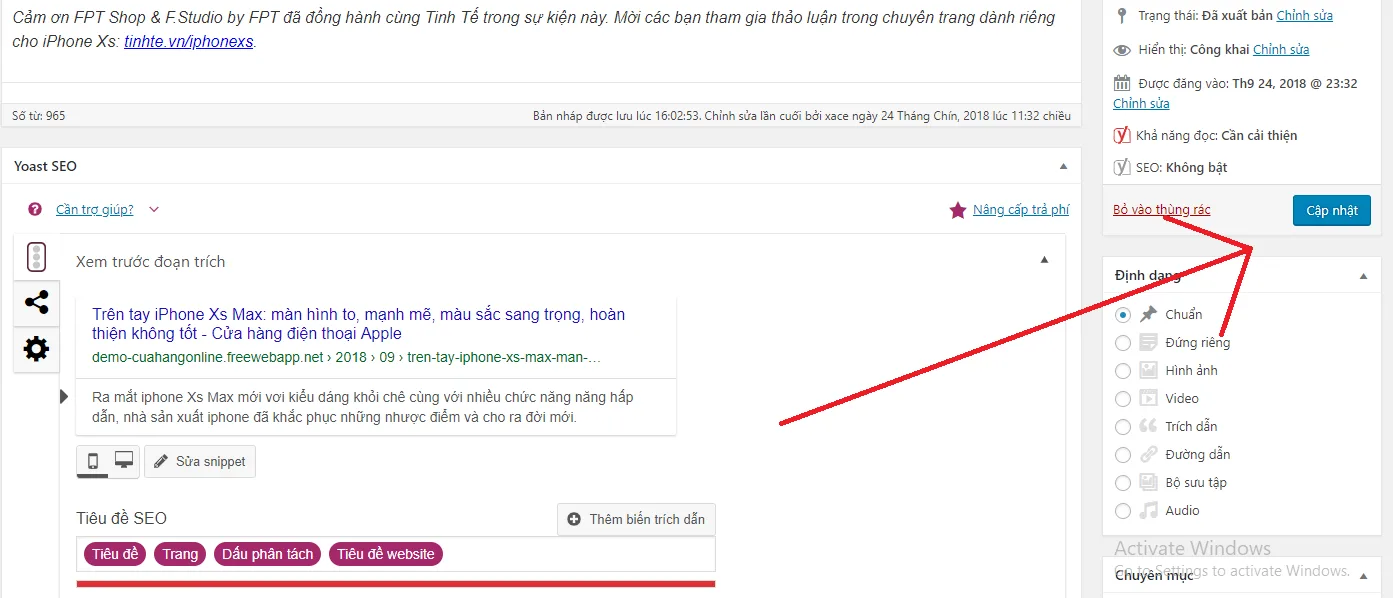This screenshot has height=598, width=1393.
Task: Click inside the Tiêu đề SEO input field
Action: [x=396, y=555]
